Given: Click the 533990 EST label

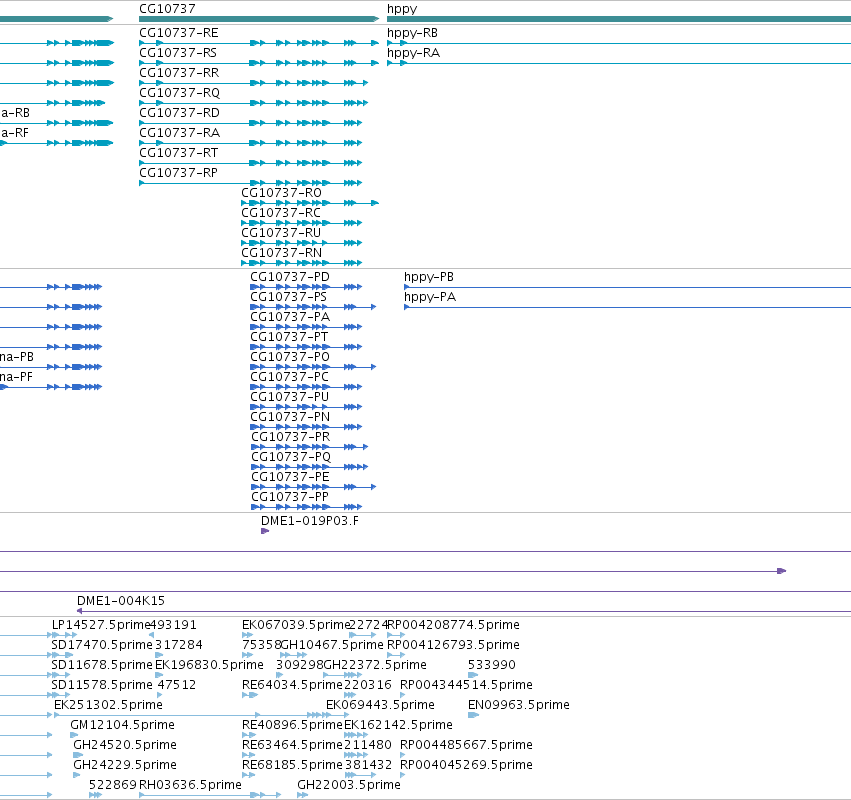Looking at the screenshot, I should (x=492, y=665).
